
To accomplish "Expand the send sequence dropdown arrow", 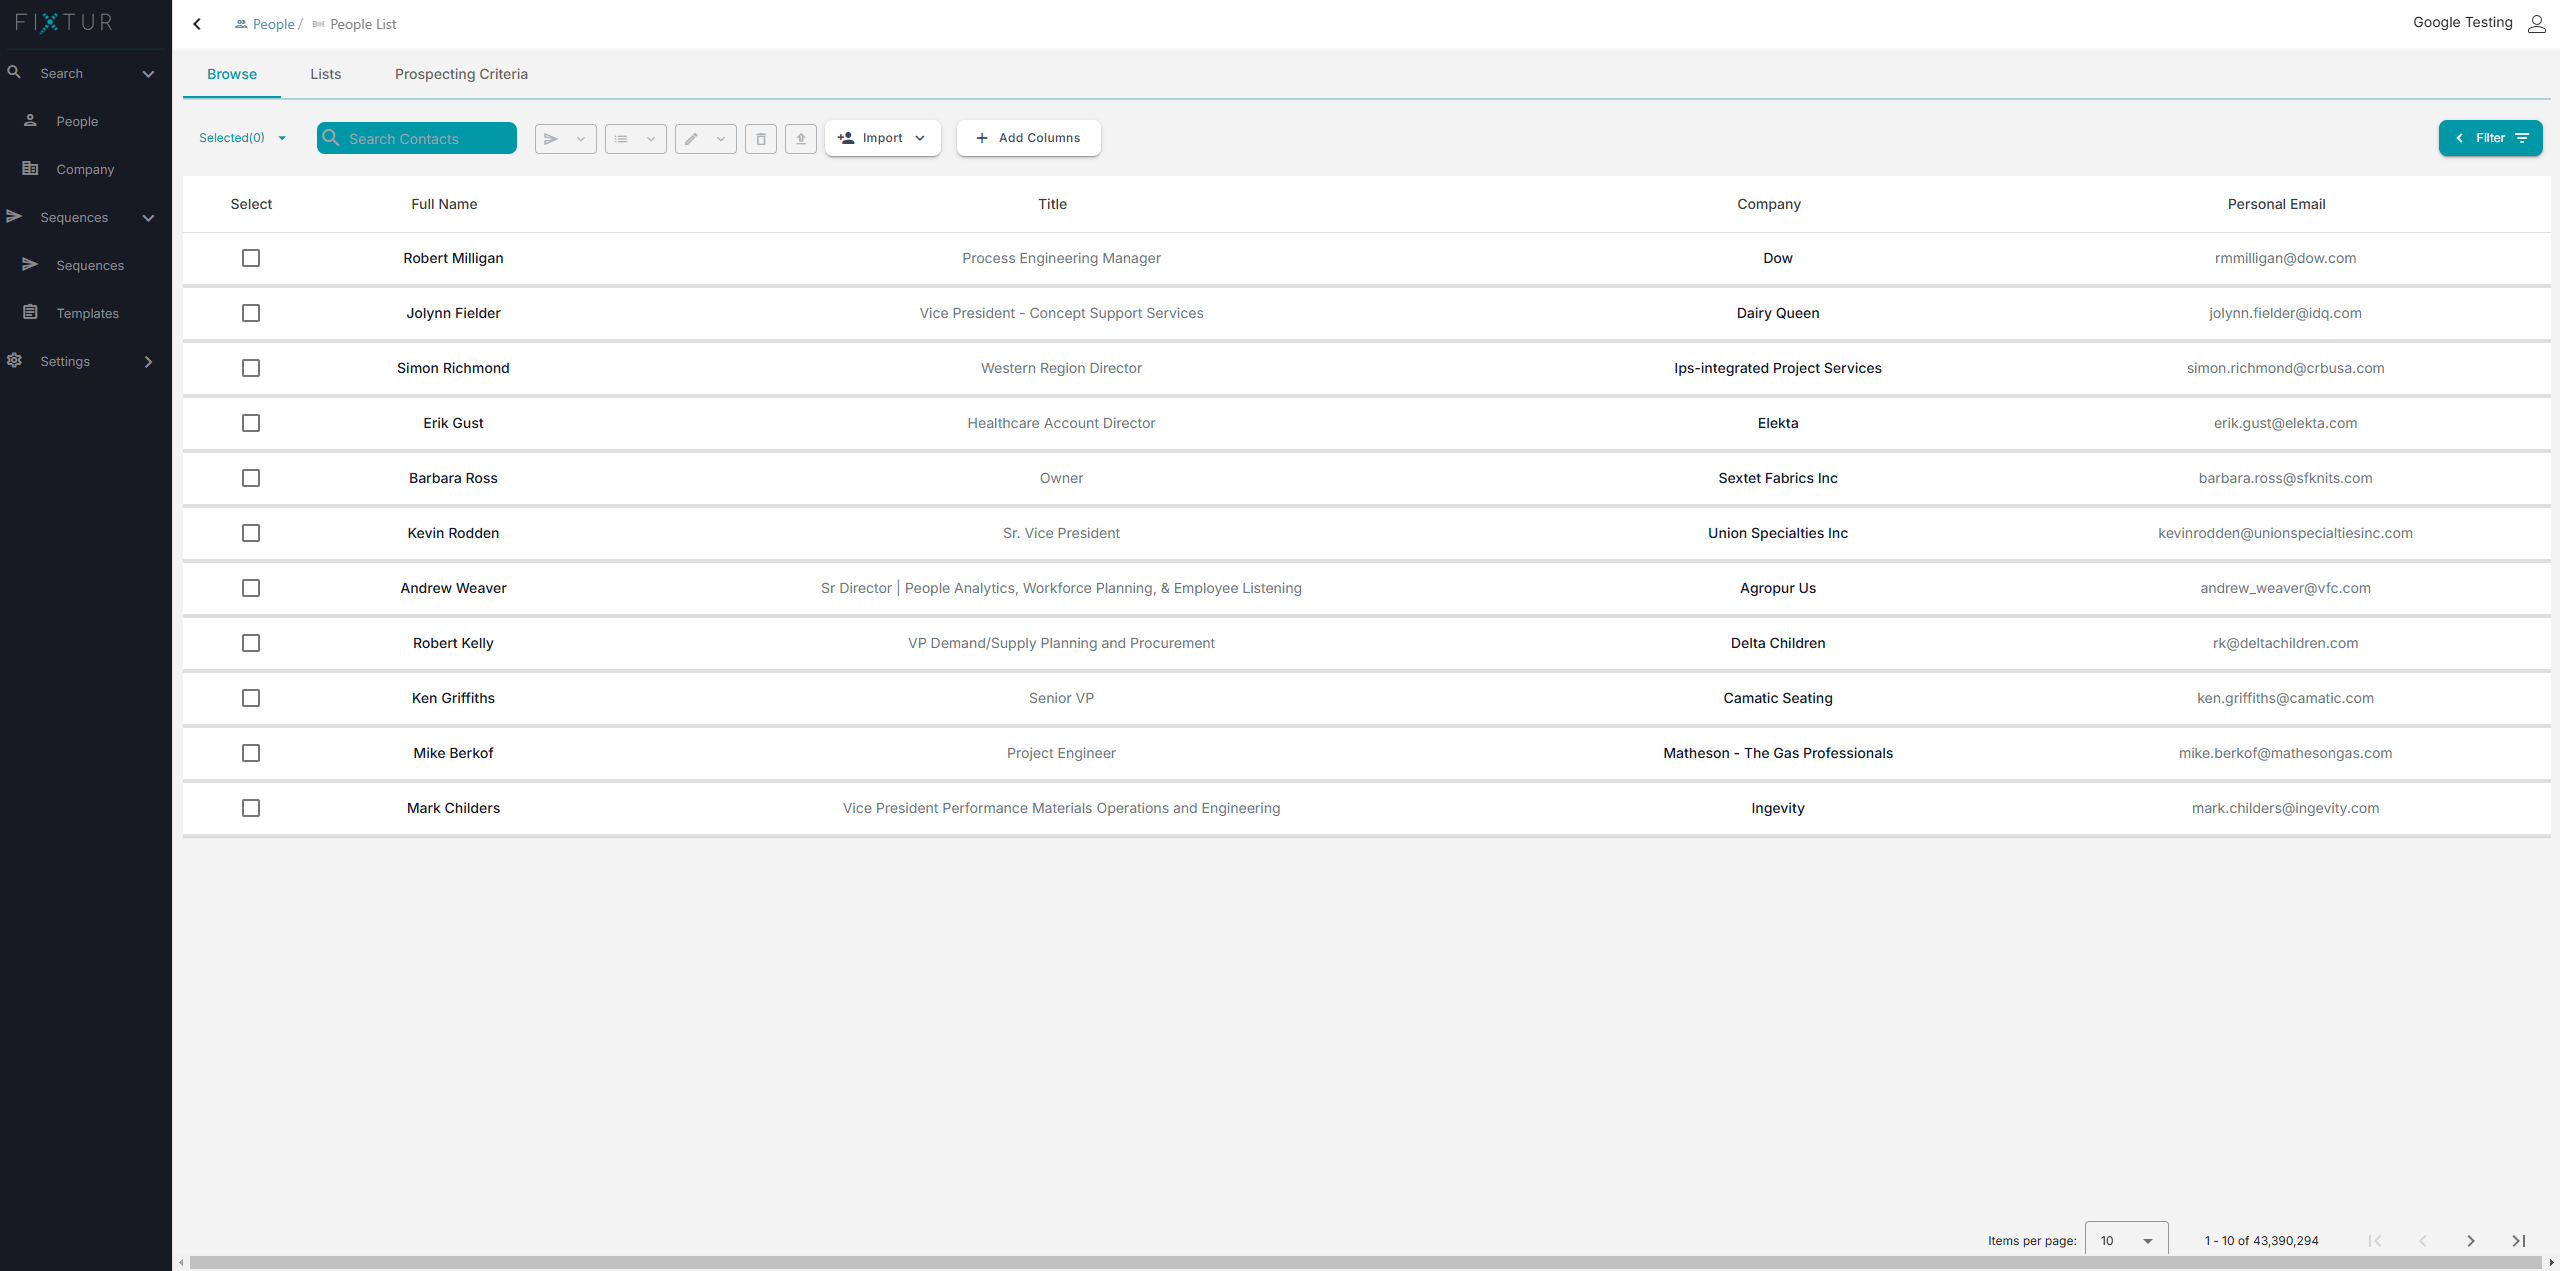I will click(581, 139).
